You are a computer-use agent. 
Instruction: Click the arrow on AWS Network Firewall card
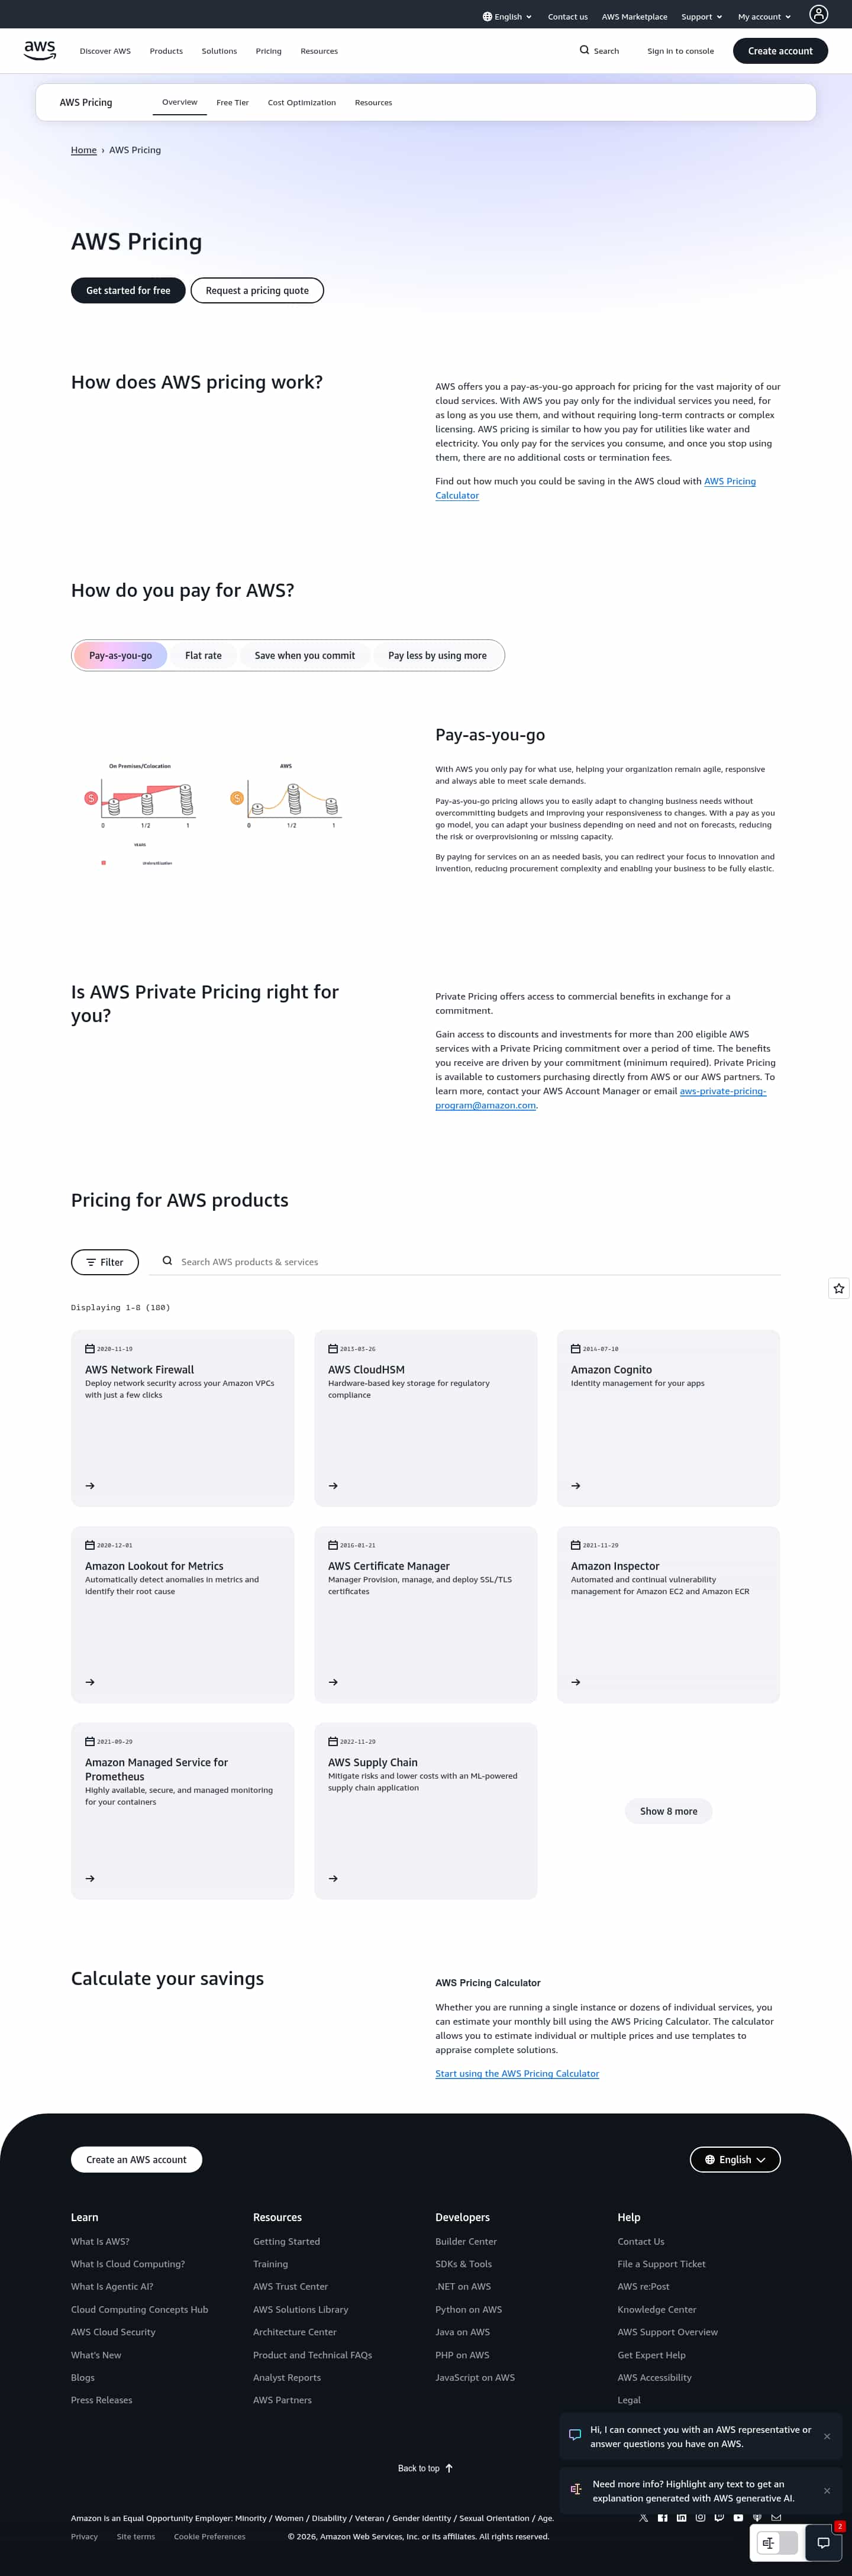tap(90, 1486)
